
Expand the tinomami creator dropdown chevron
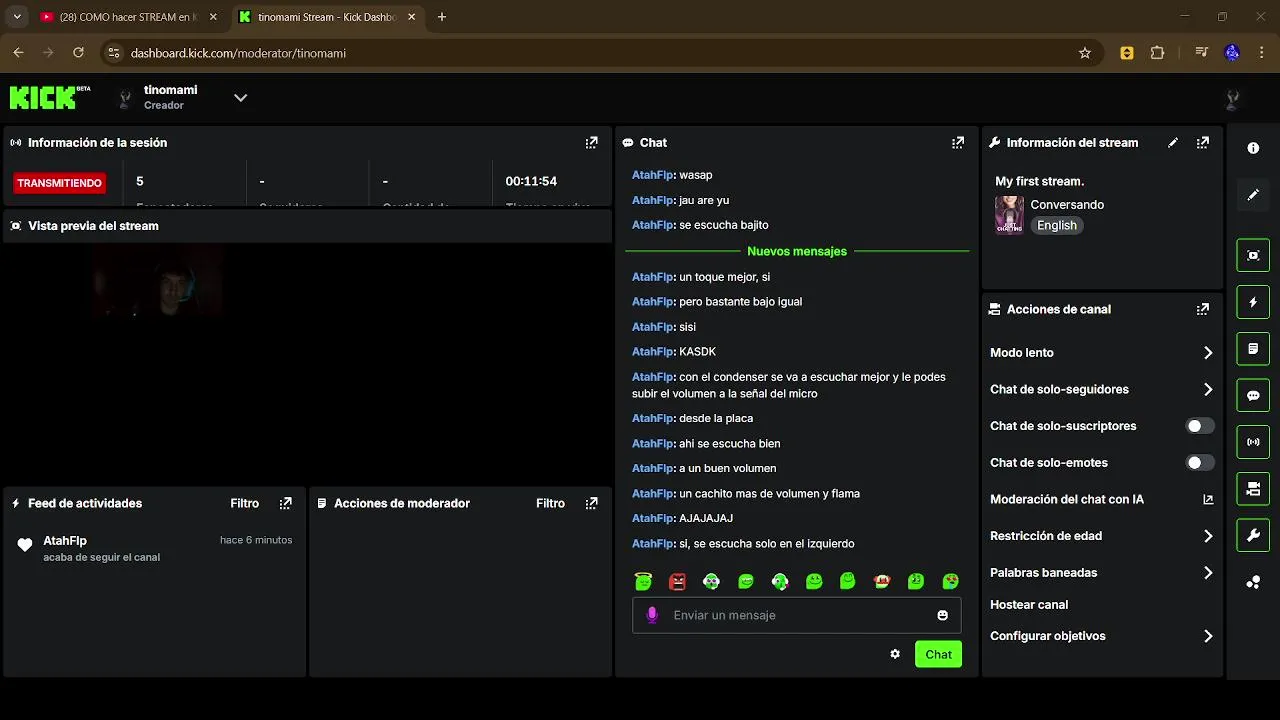(240, 98)
